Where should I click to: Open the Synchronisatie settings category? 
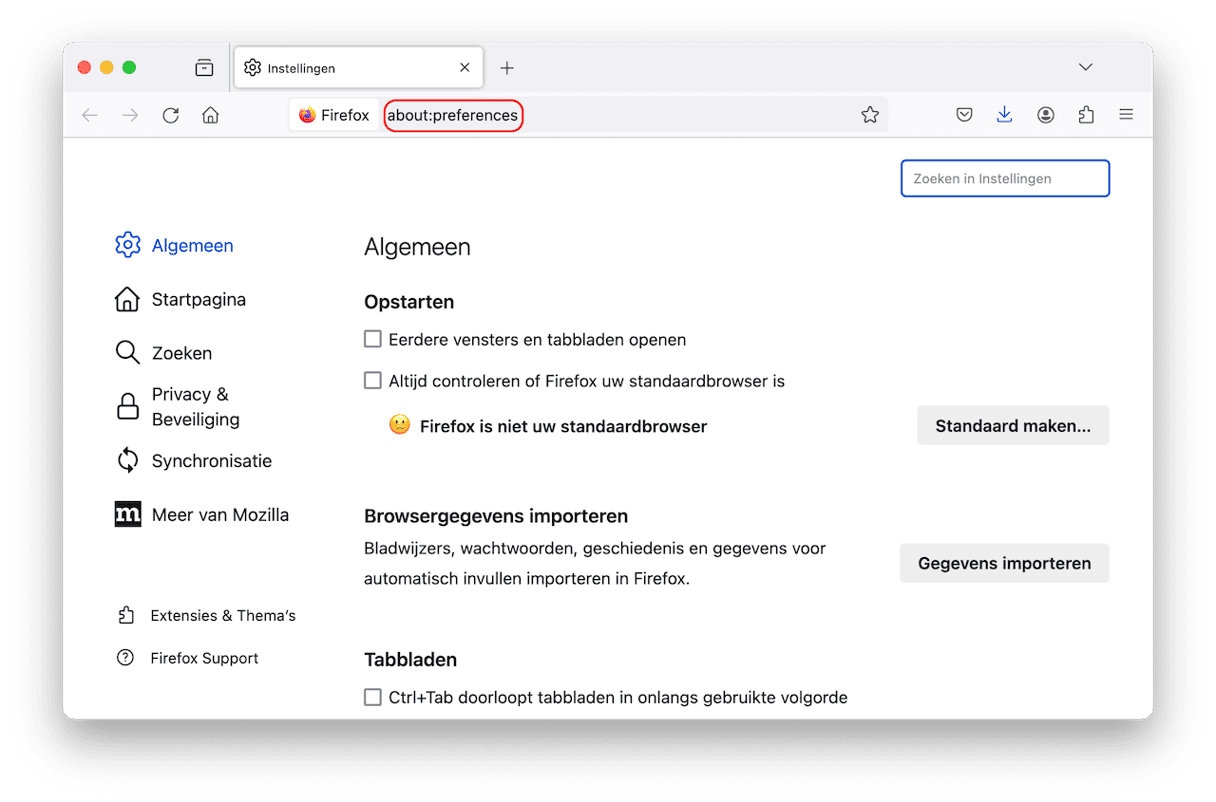pos(193,461)
